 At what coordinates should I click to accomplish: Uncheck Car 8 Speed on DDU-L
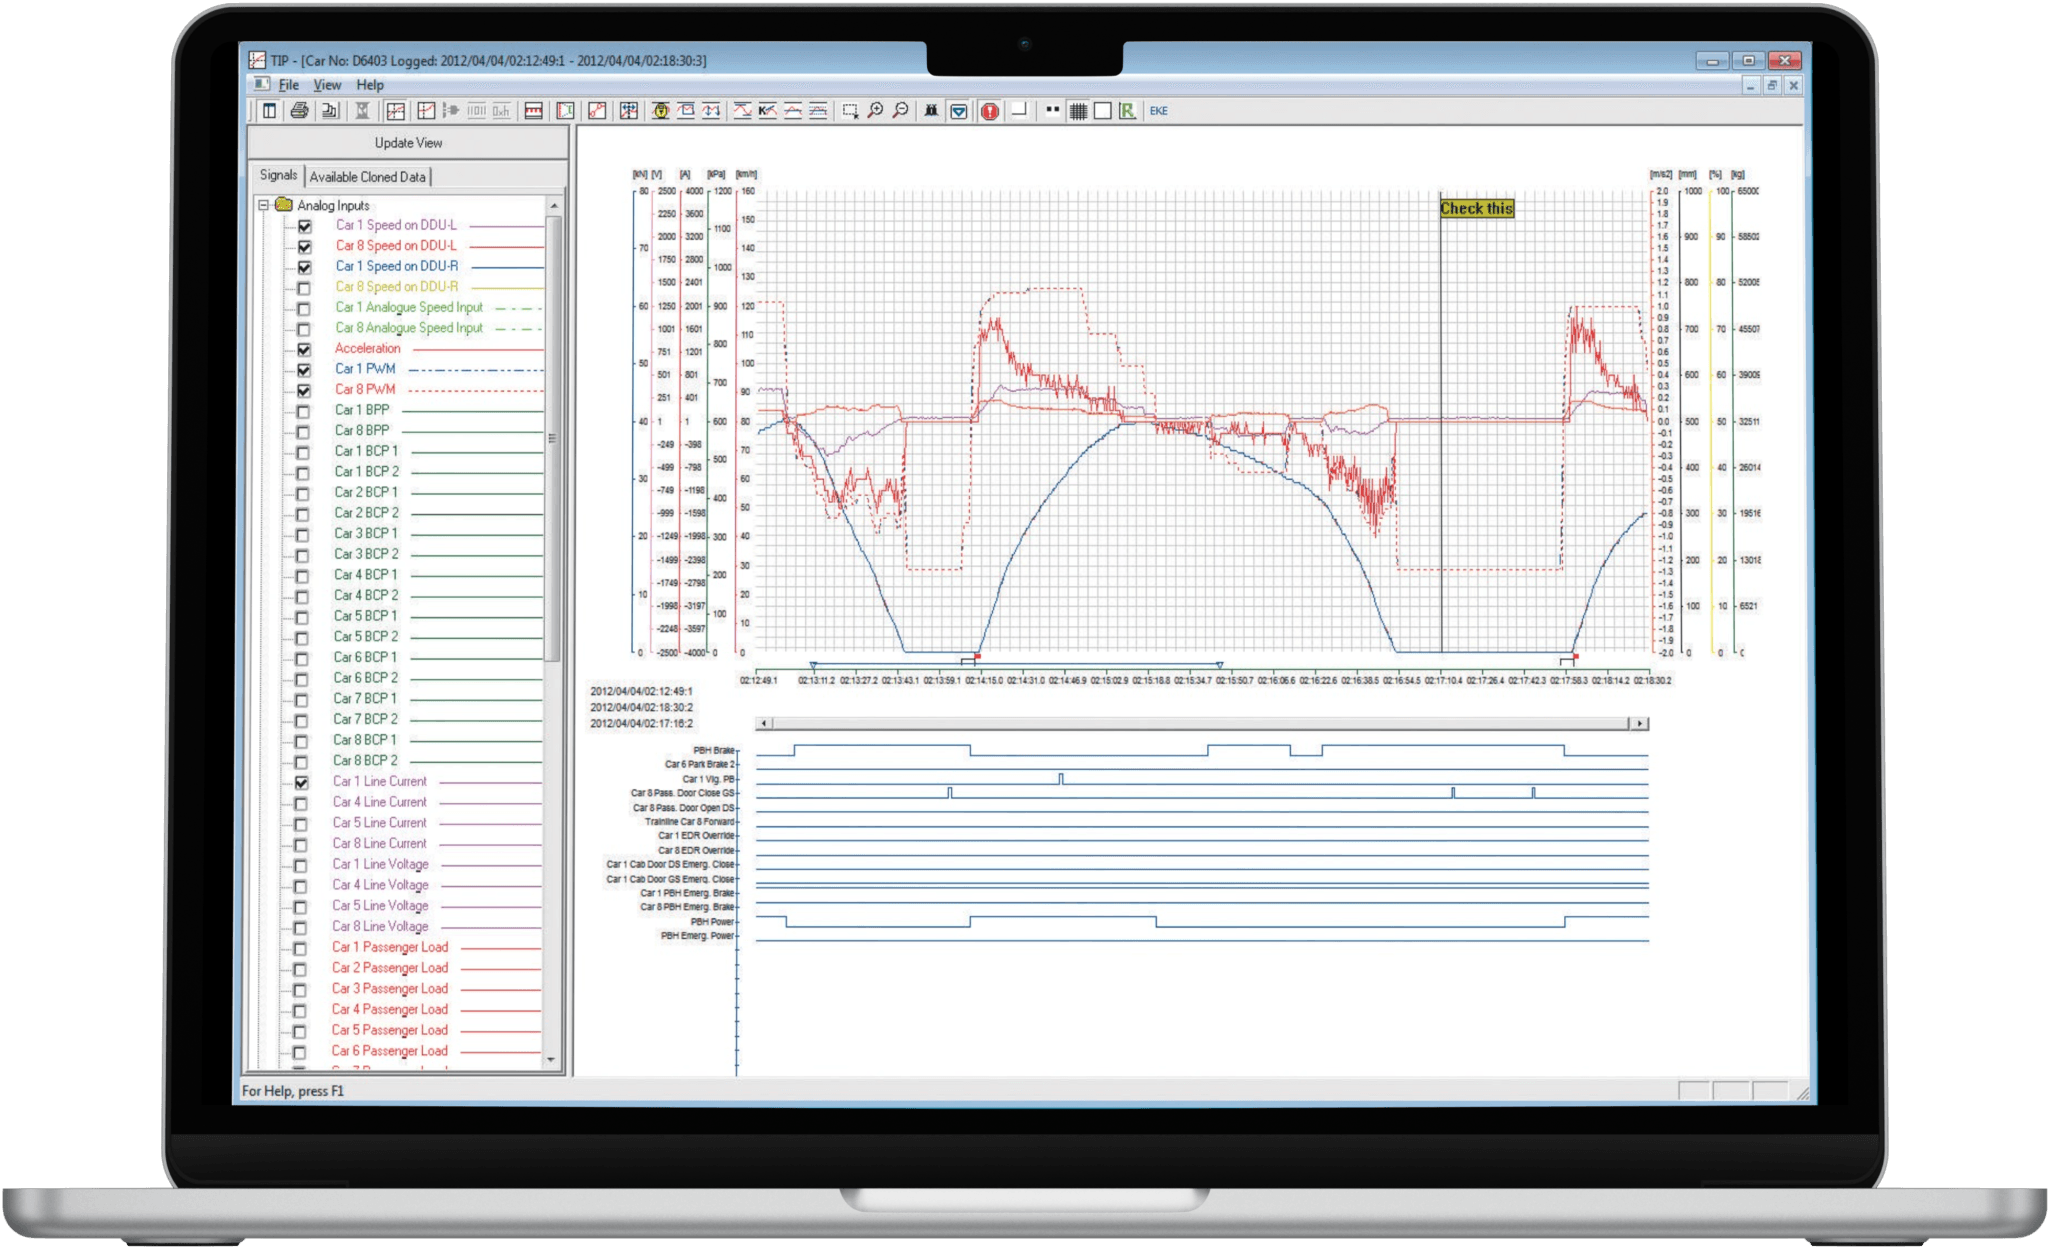click(x=305, y=247)
